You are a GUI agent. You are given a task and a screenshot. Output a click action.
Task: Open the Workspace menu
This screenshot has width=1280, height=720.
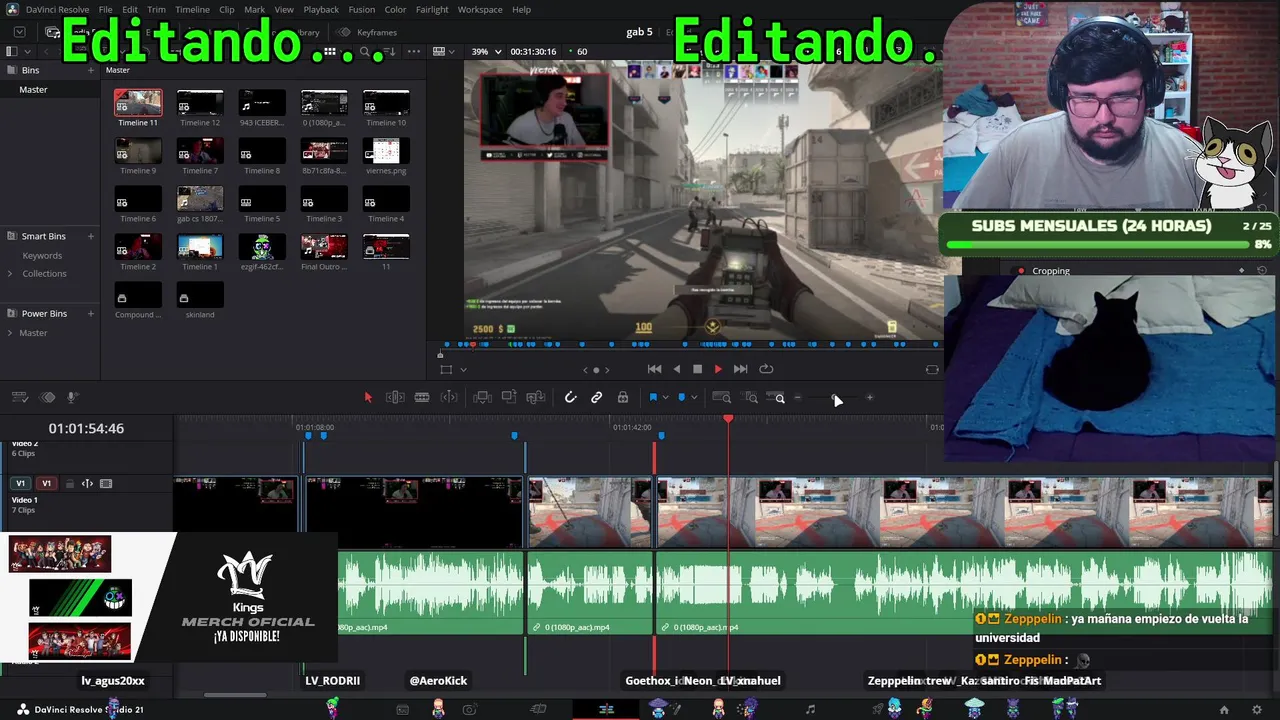[x=480, y=9]
